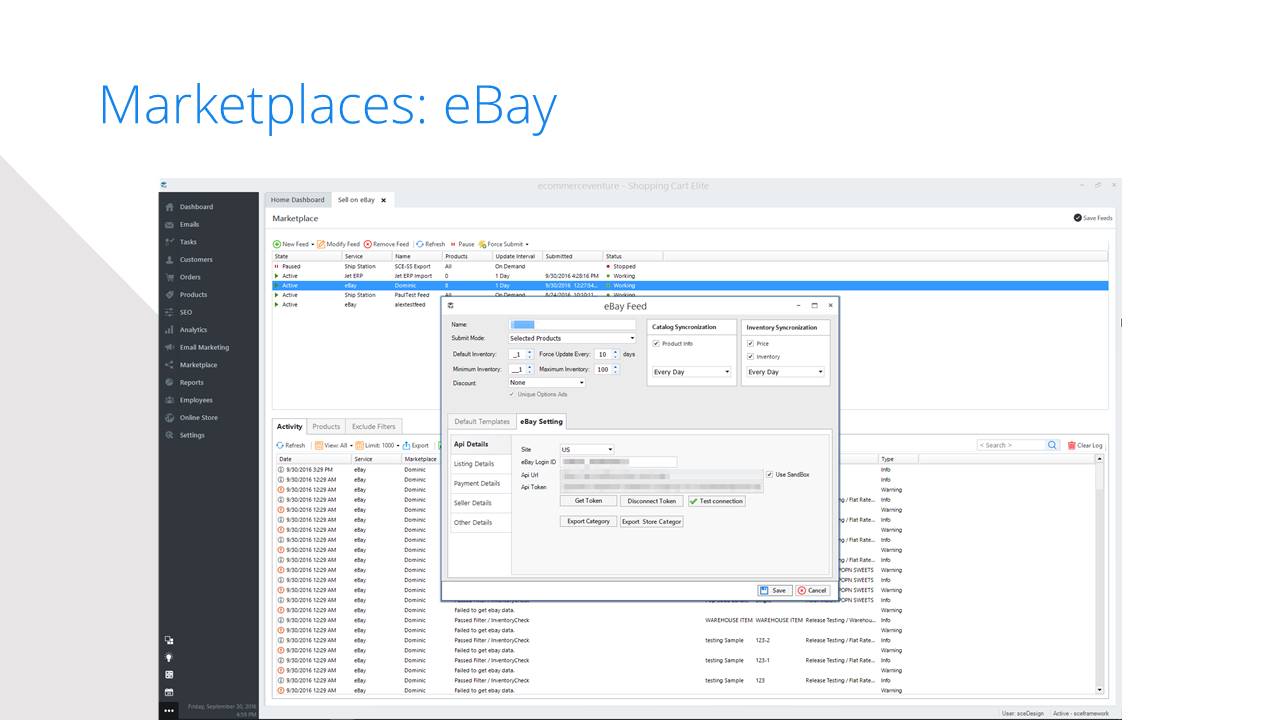Switch to the Products tab

tap(326, 427)
